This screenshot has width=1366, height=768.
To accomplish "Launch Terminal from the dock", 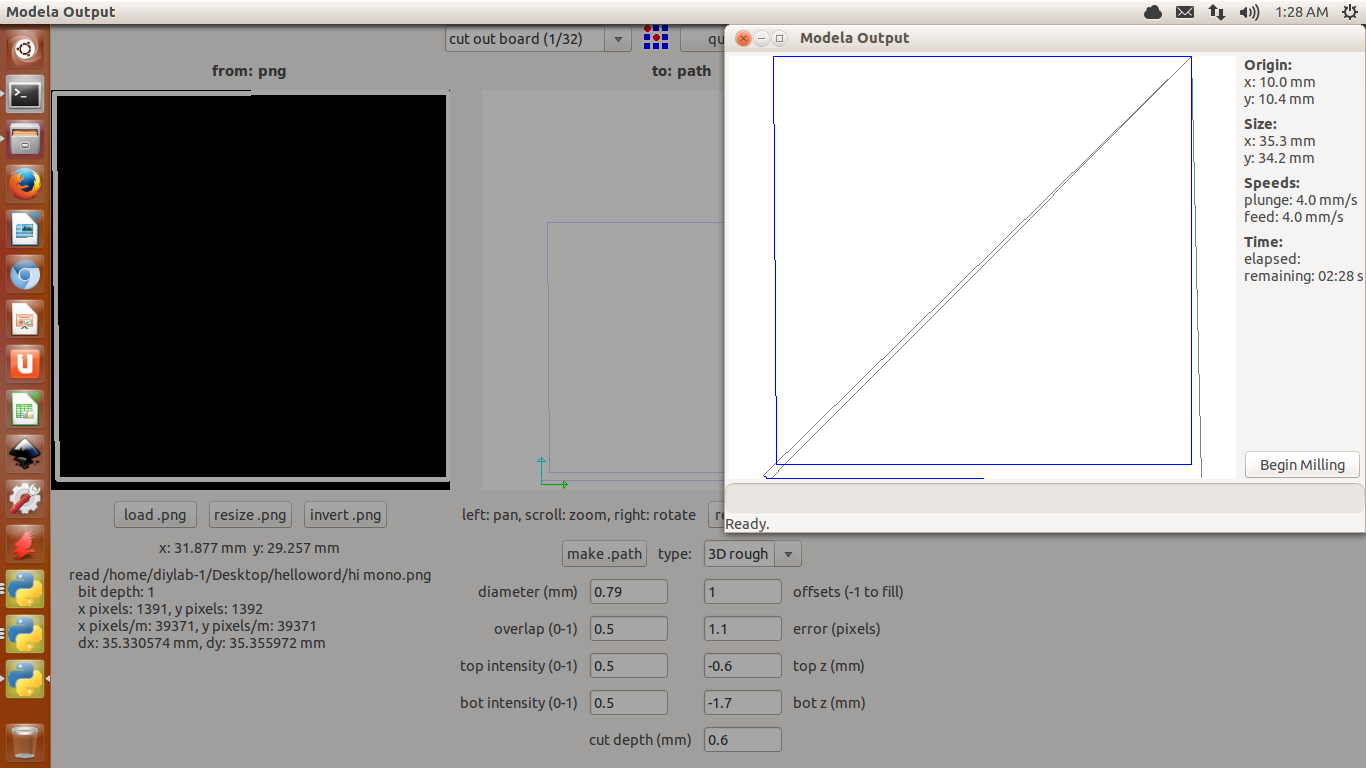I will click(25, 95).
